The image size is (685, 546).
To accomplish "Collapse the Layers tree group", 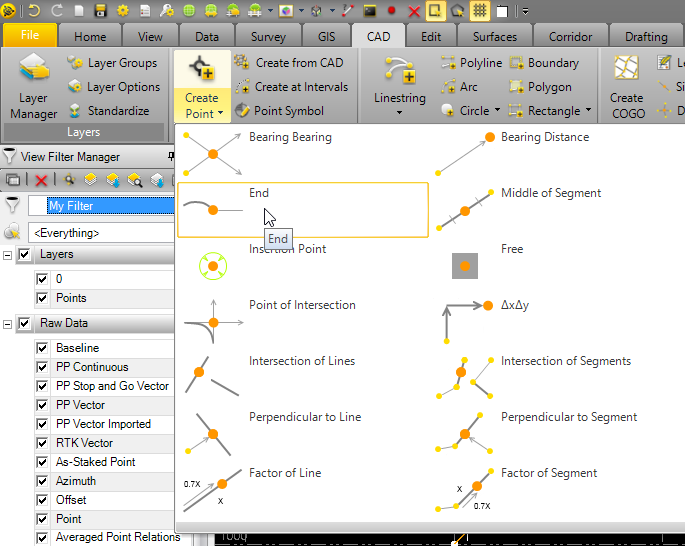I will (7, 255).
